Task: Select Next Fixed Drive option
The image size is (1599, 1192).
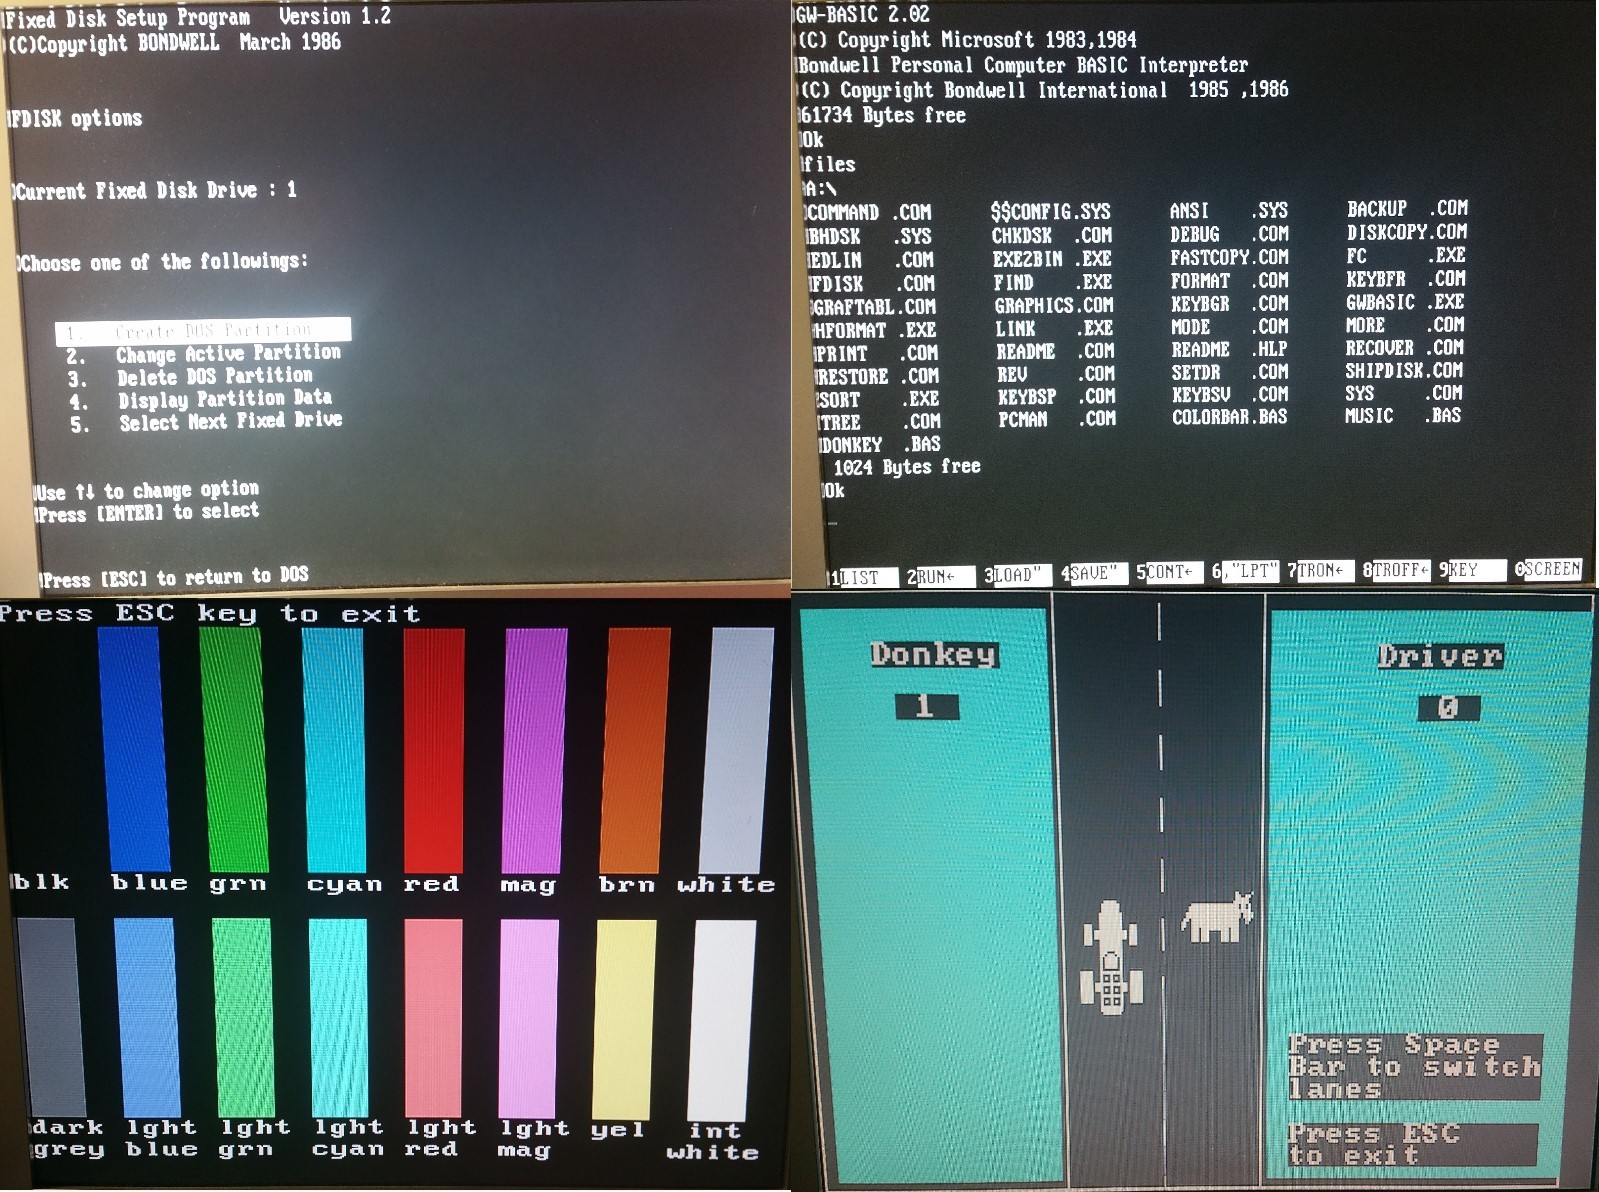Action: [x=206, y=422]
